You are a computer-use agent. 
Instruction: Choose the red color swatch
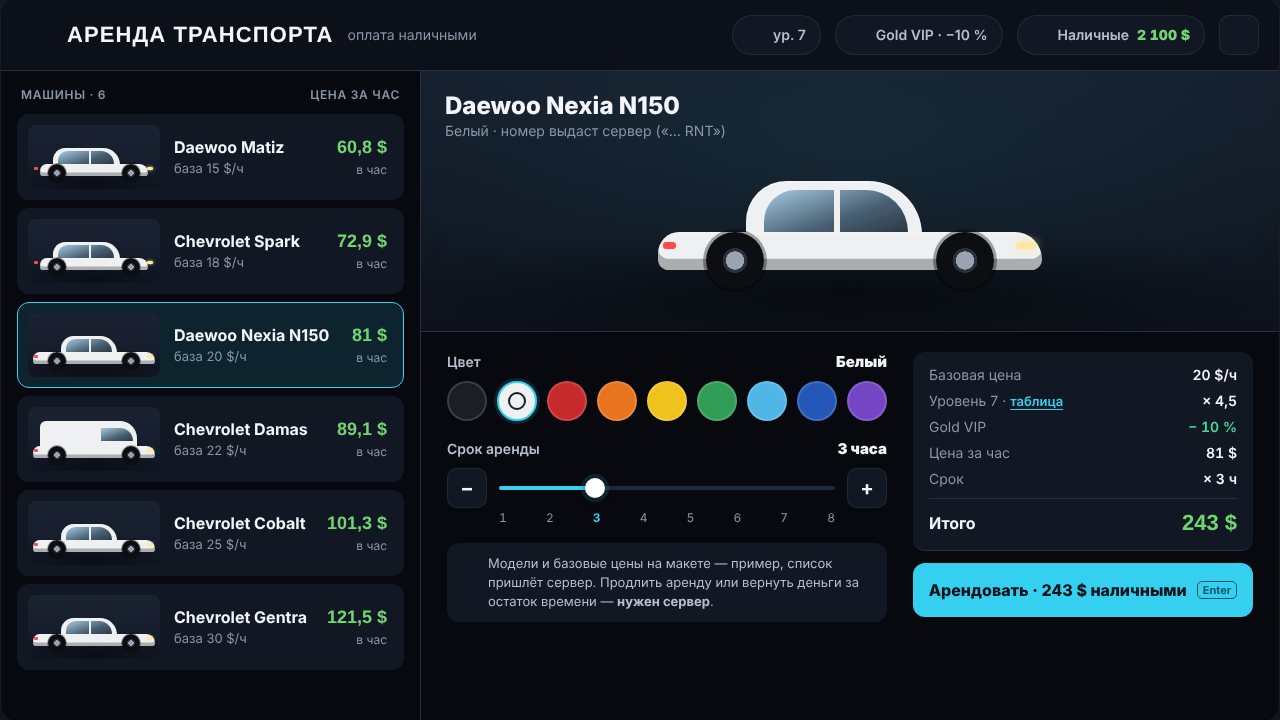[567, 401]
